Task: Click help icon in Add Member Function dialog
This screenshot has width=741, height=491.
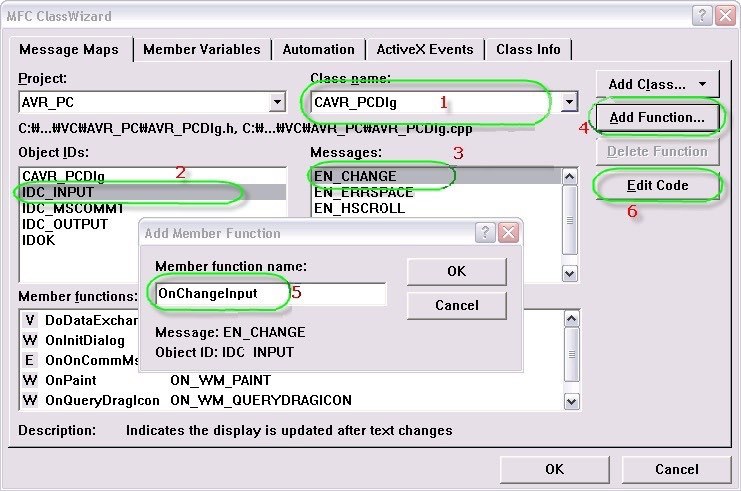Action: [x=485, y=233]
